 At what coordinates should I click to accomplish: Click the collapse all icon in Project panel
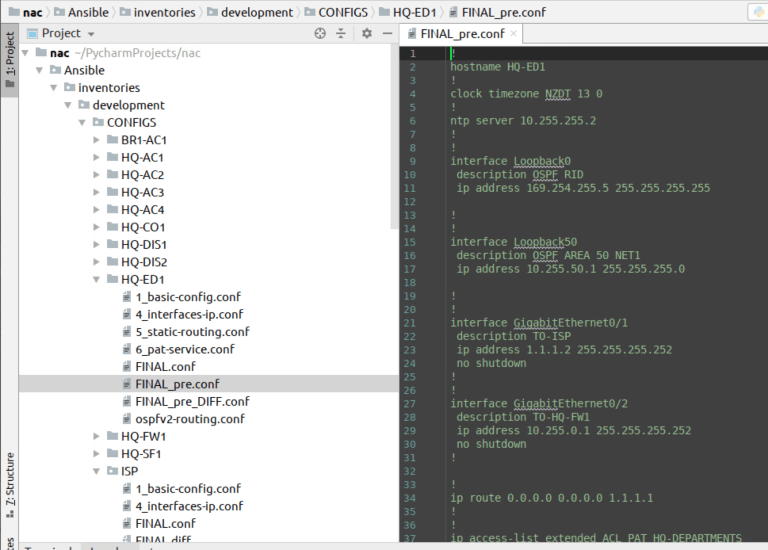[341, 33]
